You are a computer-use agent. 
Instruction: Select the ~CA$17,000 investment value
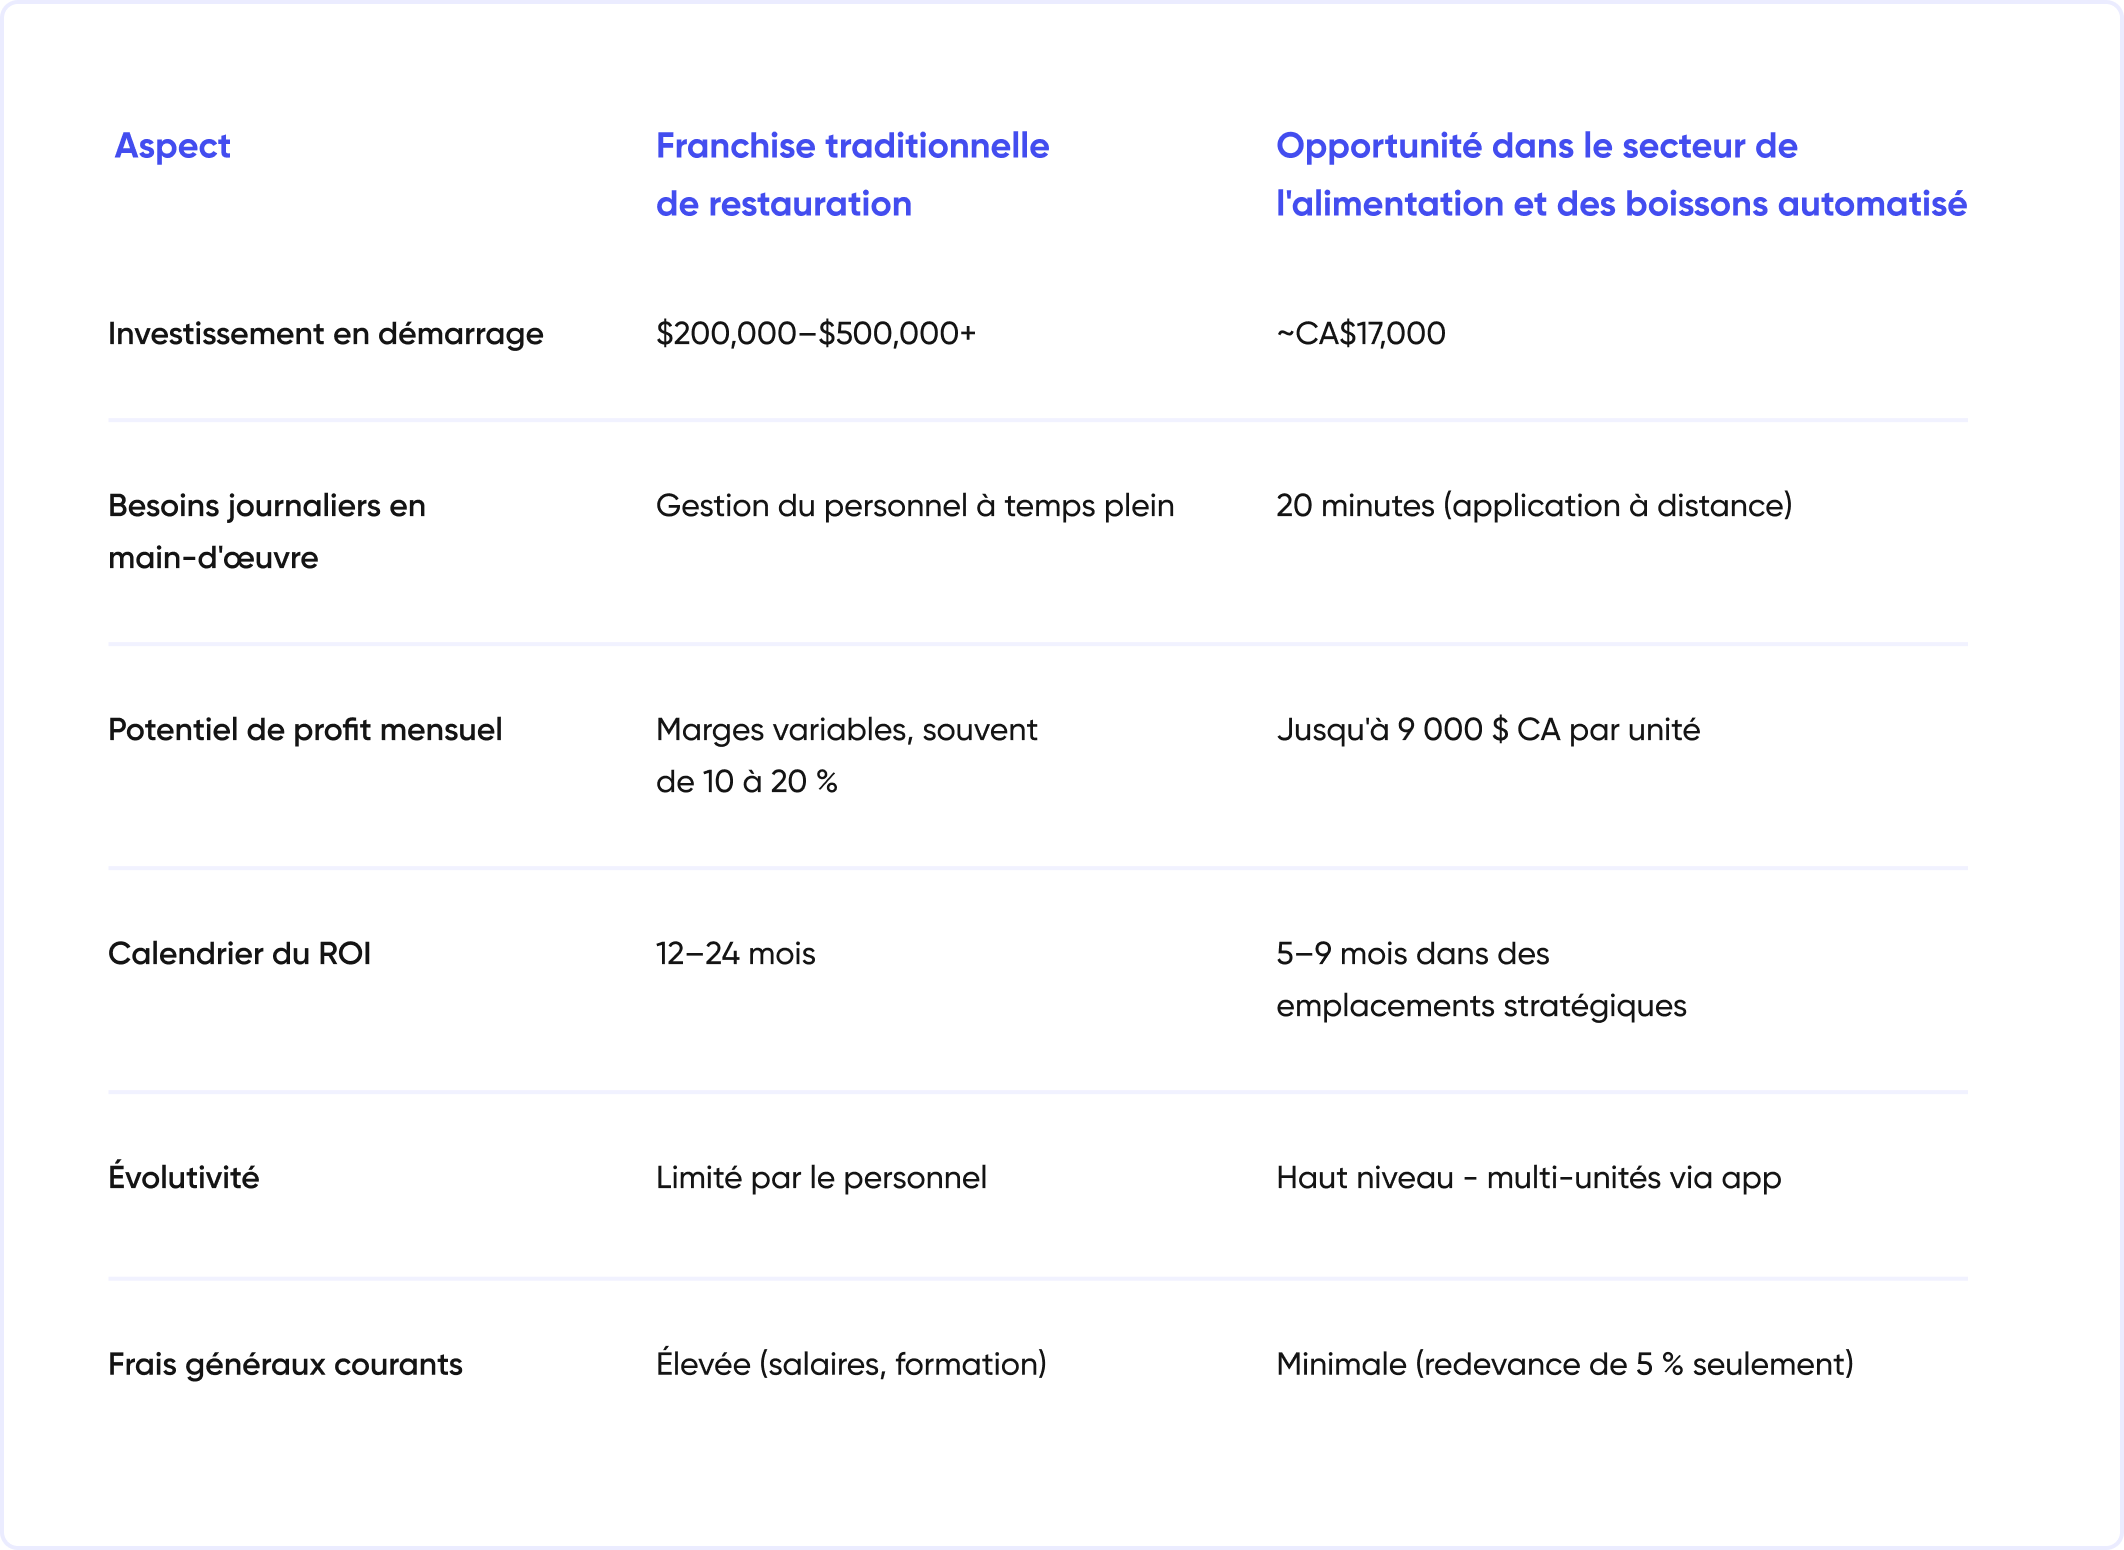(1360, 333)
